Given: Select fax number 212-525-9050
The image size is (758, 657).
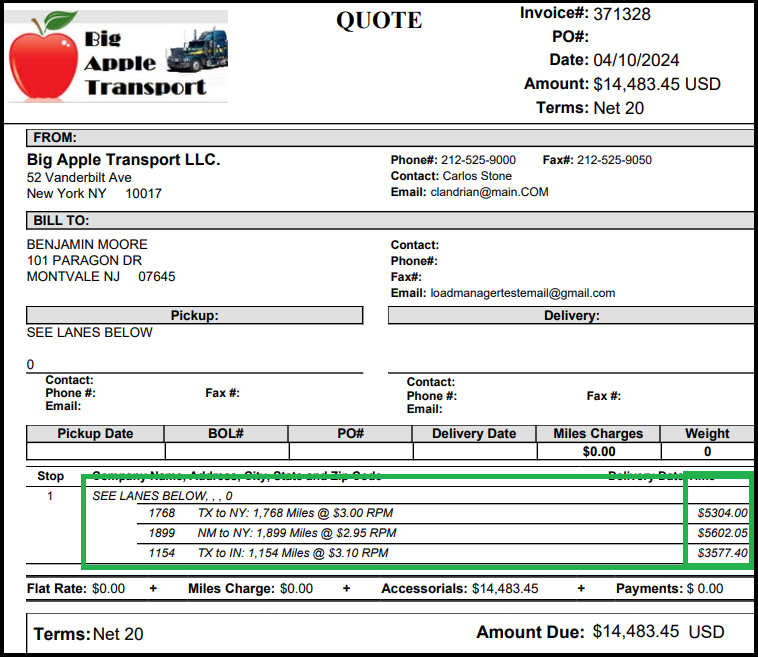Looking at the screenshot, I should coord(614,160).
